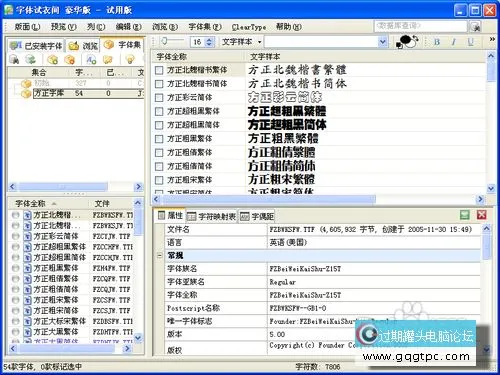Check the 方正超粗黑繁体 checkbox
Screen dimensions: 500x375
point(159,111)
